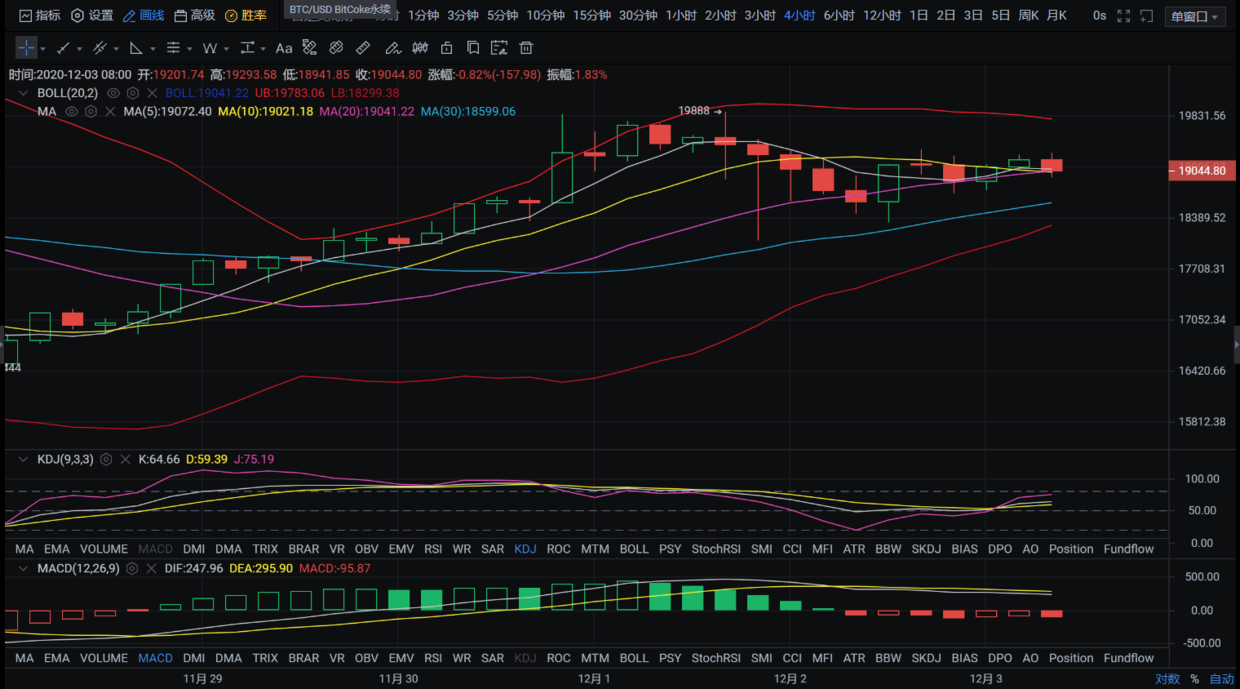Toggle BOLL indicator visibility eye
The image size is (1240, 689).
pyautogui.click(x=113, y=93)
